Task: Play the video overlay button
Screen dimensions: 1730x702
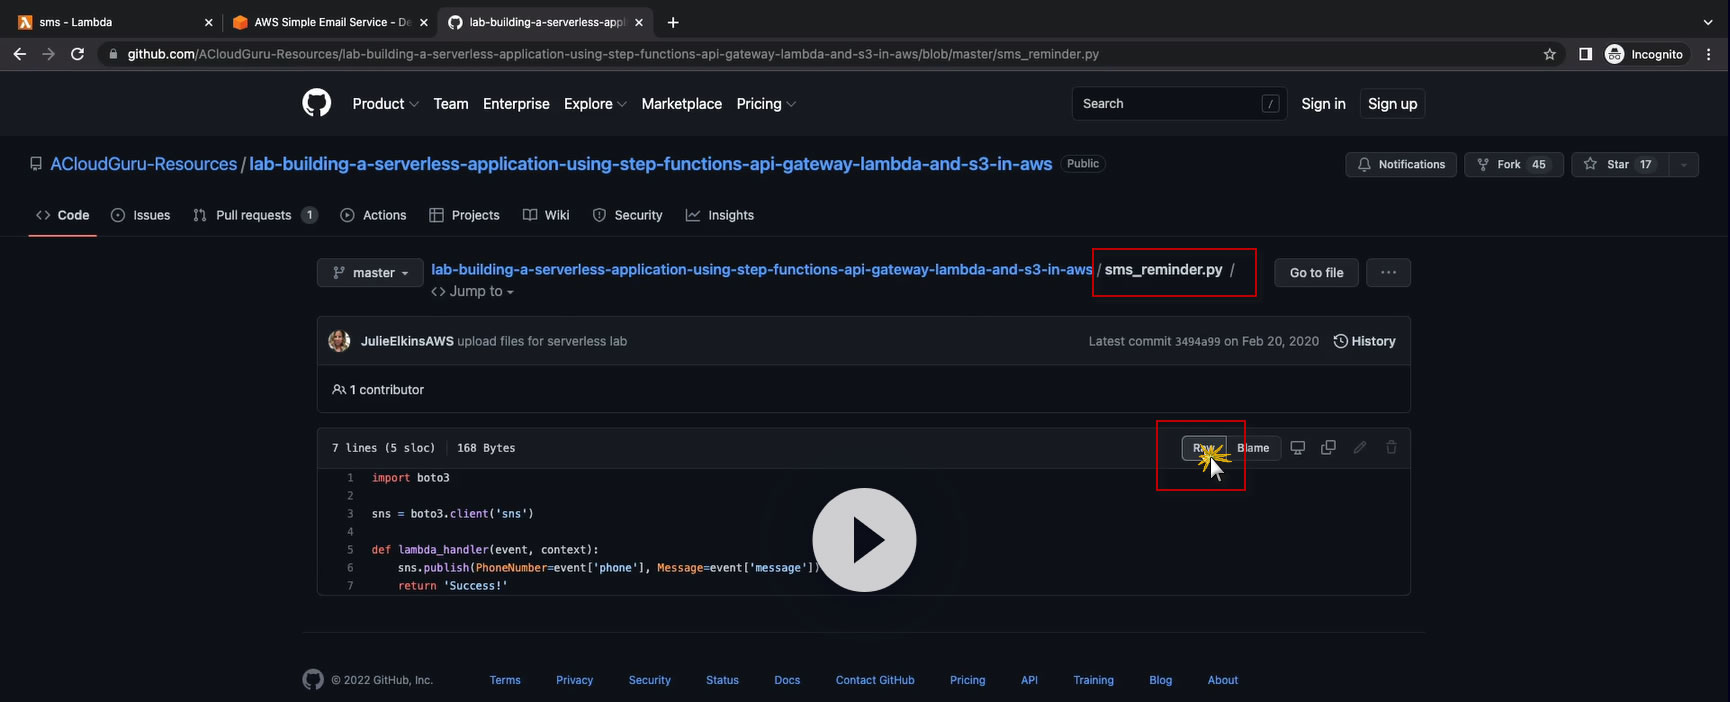Action: (x=864, y=540)
